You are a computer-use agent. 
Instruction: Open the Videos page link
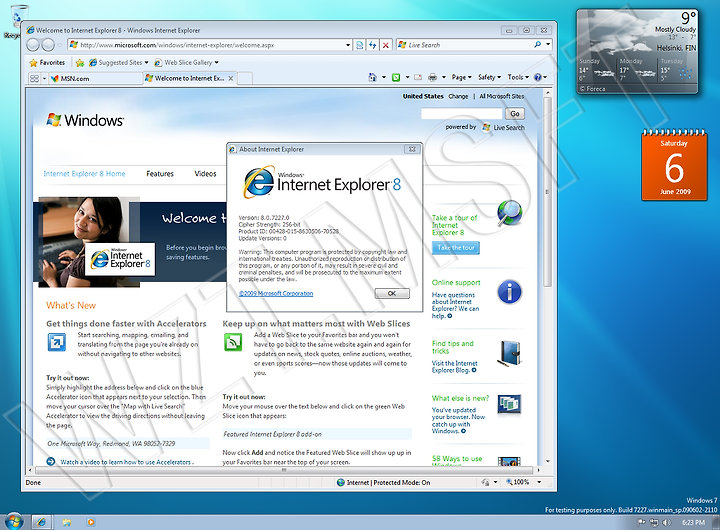click(x=205, y=174)
